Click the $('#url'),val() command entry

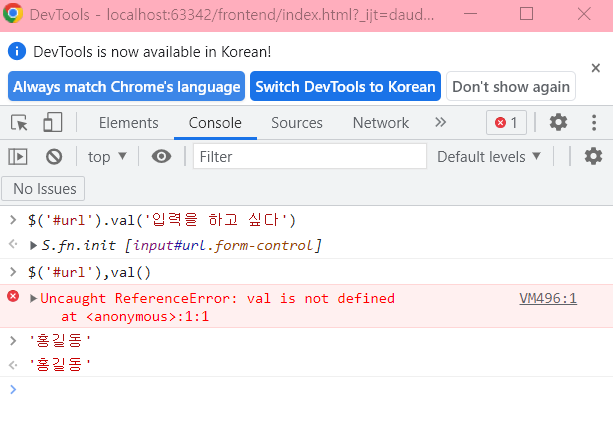click(x=89, y=272)
